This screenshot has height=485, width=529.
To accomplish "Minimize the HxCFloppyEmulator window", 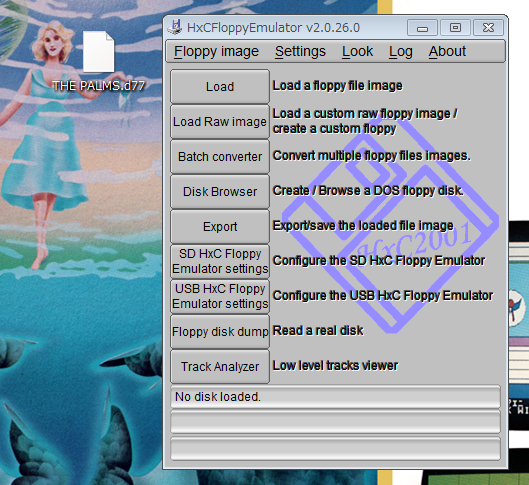I will pos(422,28).
